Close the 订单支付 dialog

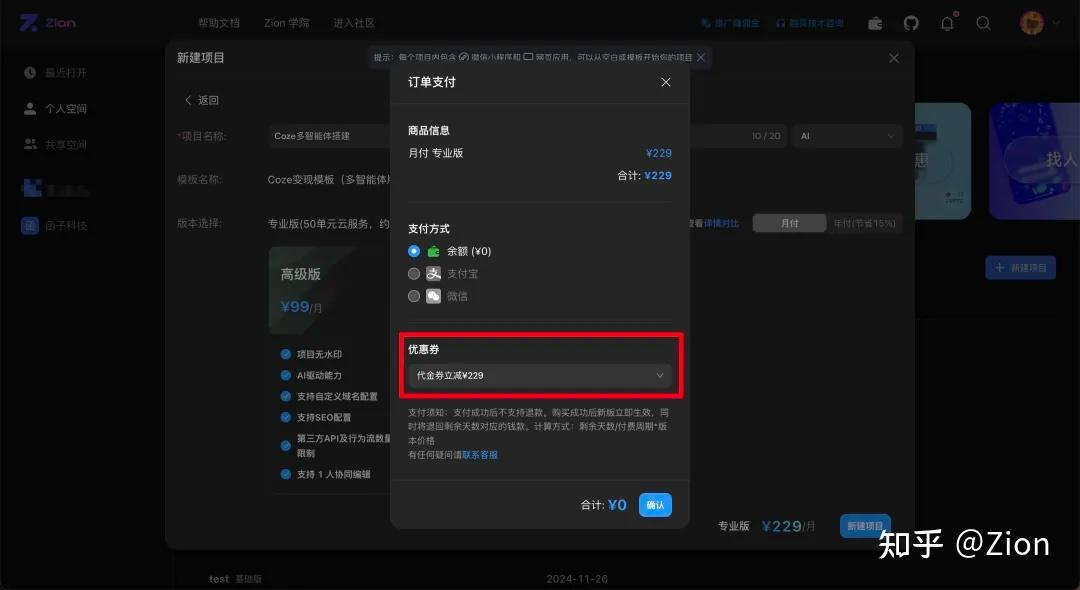coord(665,82)
